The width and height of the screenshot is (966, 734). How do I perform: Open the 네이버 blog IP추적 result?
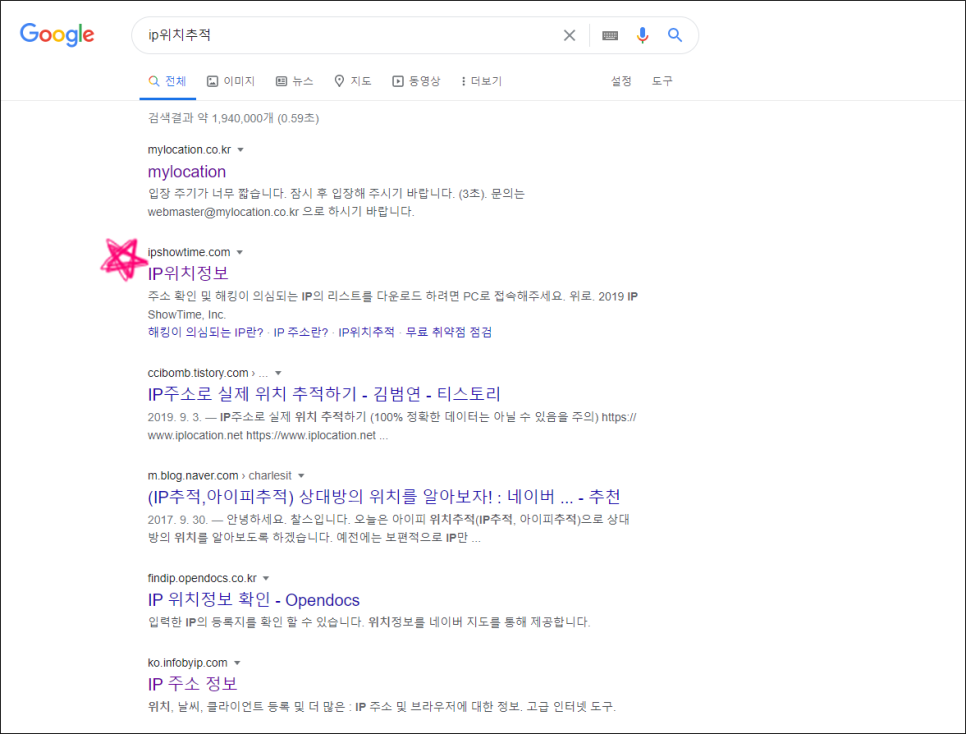click(x=384, y=497)
